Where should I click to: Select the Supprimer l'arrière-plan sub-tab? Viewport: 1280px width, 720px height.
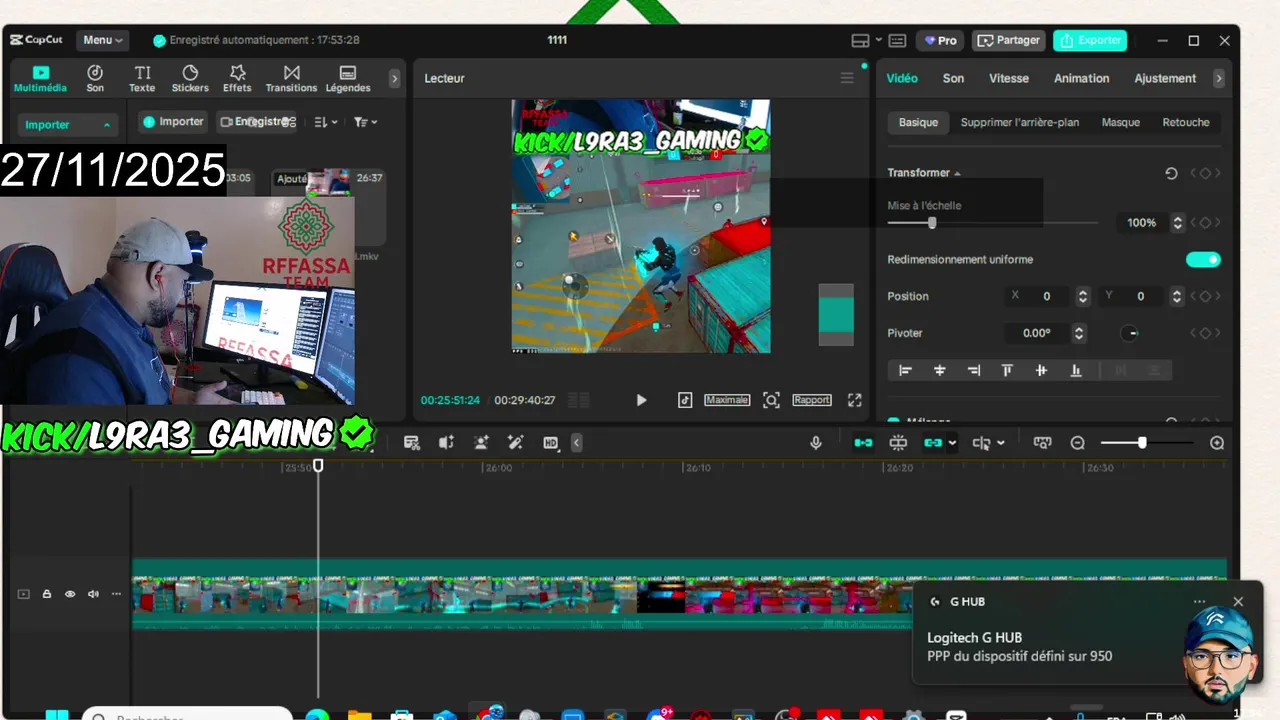[1020, 122]
